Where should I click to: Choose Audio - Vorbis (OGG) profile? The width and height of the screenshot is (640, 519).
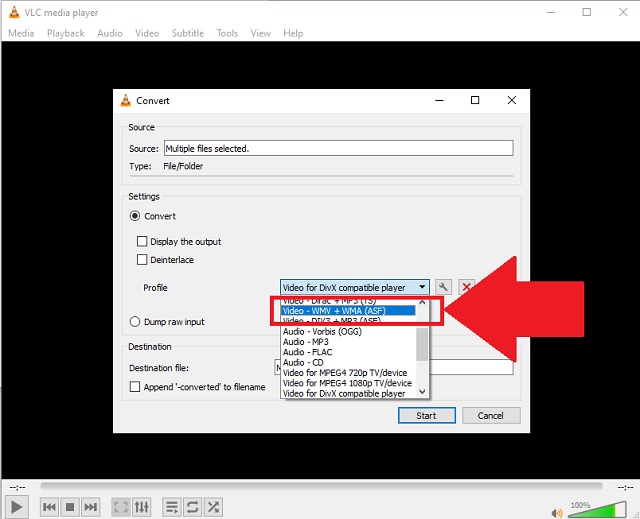[x=348, y=331]
